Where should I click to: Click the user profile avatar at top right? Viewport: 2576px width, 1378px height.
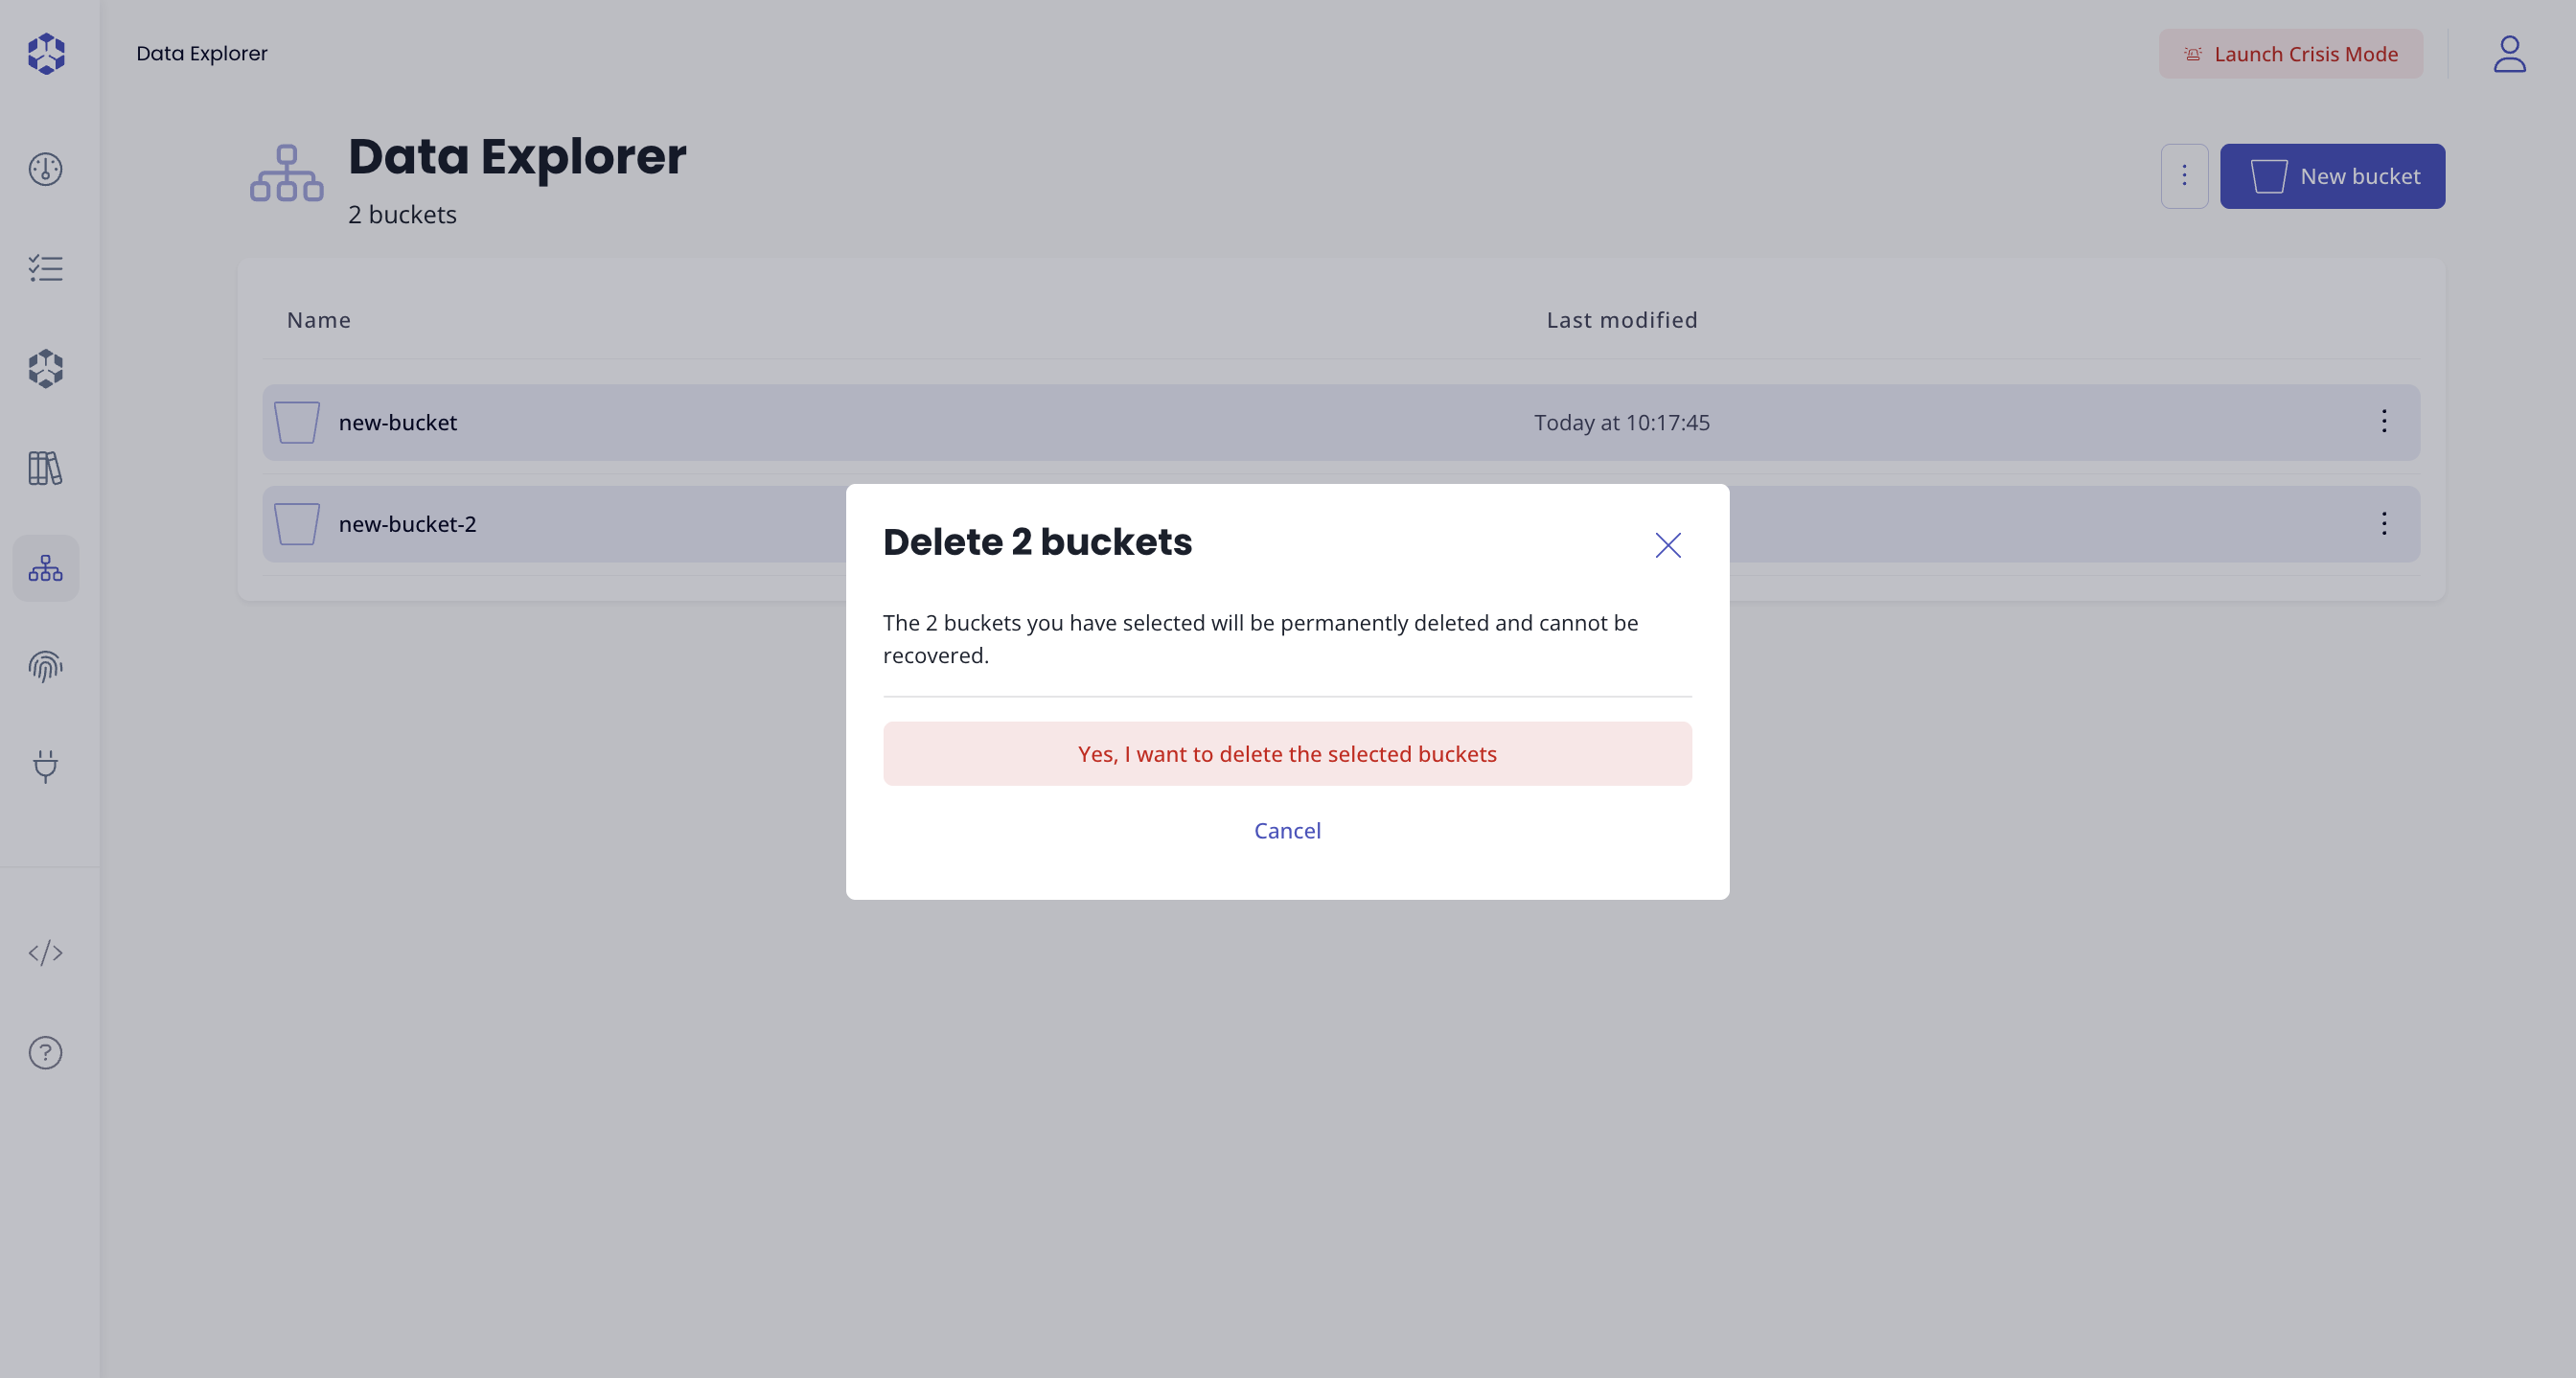click(x=2510, y=54)
